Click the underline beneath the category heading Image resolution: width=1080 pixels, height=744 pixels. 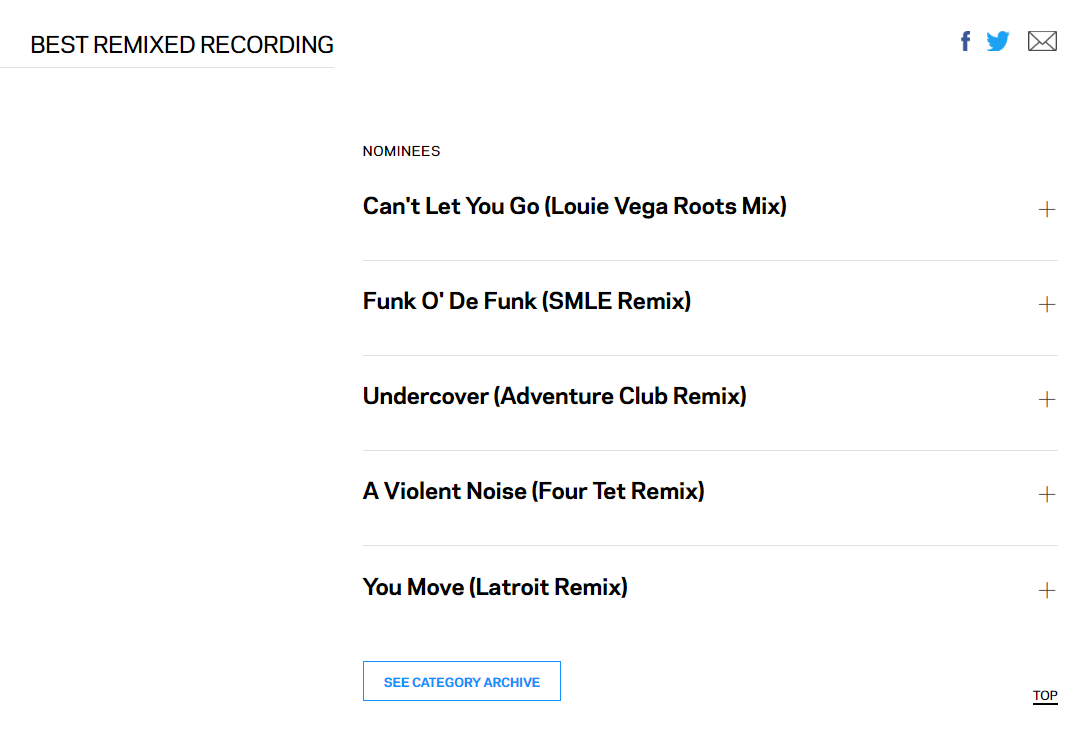click(x=167, y=68)
